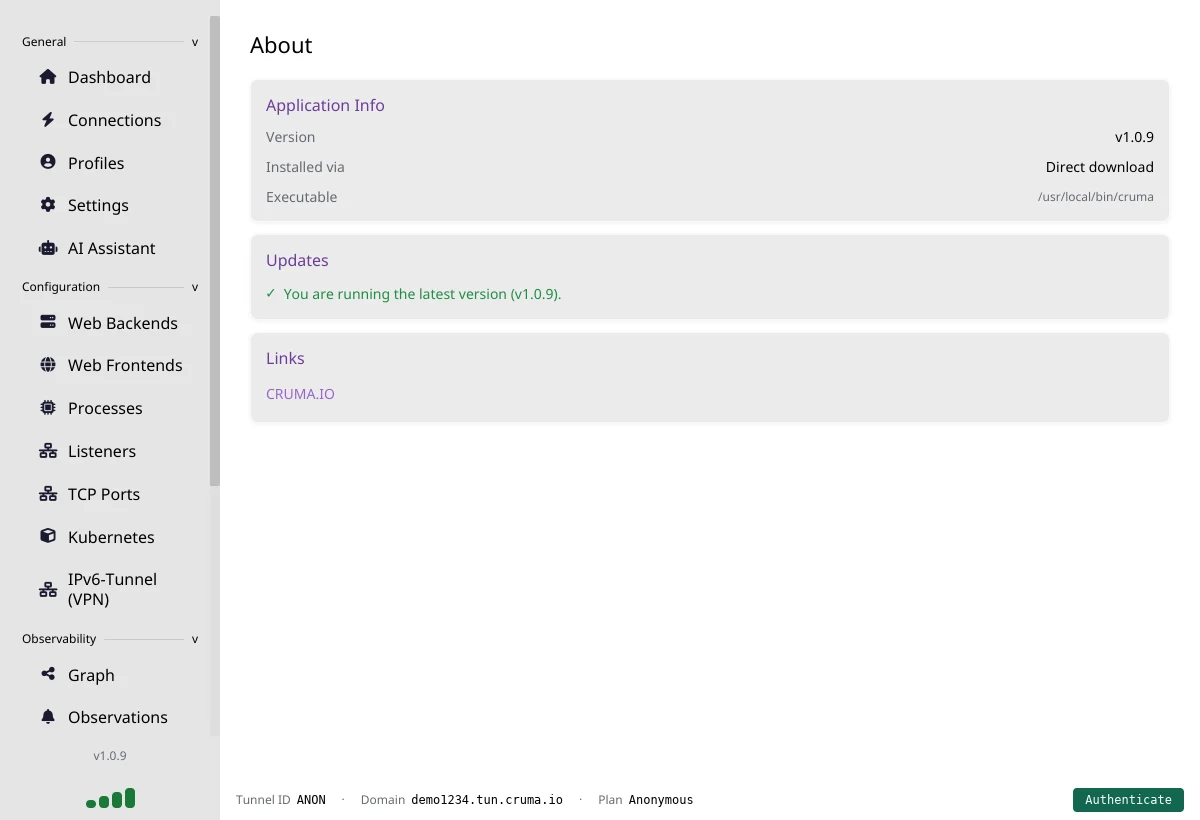Click the Authenticate button
This screenshot has width=1200, height=820.
coord(1128,799)
